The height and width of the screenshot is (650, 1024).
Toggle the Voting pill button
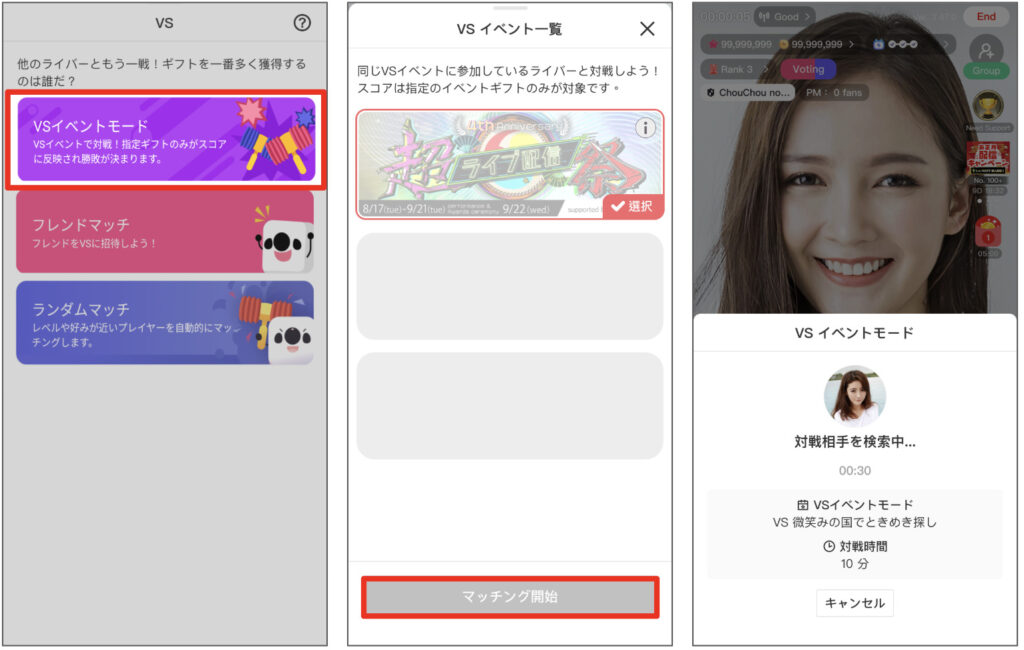coord(808,69)
